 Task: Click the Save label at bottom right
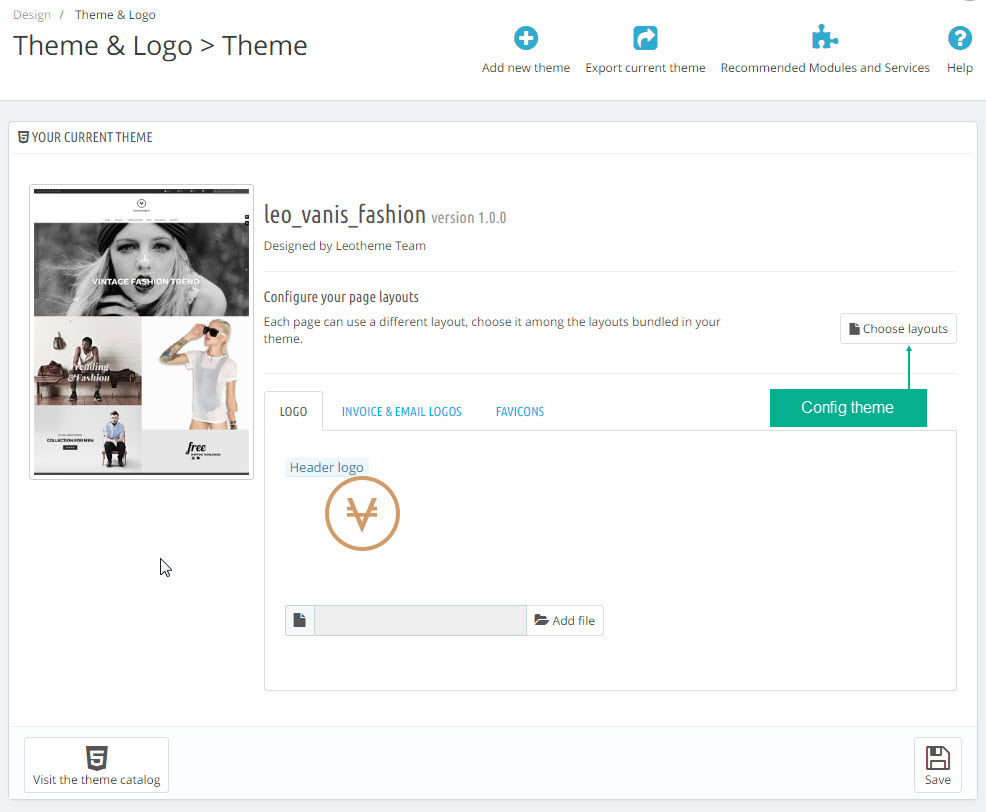(938, 779)
